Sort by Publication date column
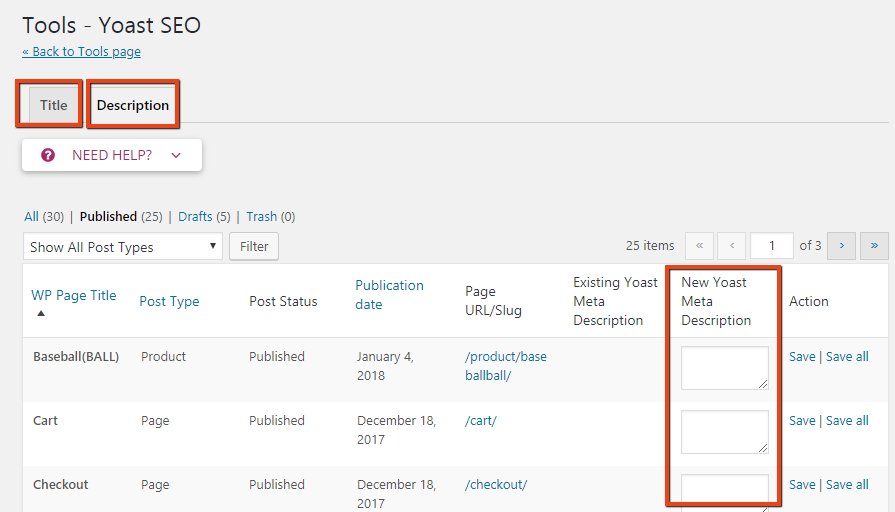The width and height of the screenshot is (895, 512). coord(389,295)
